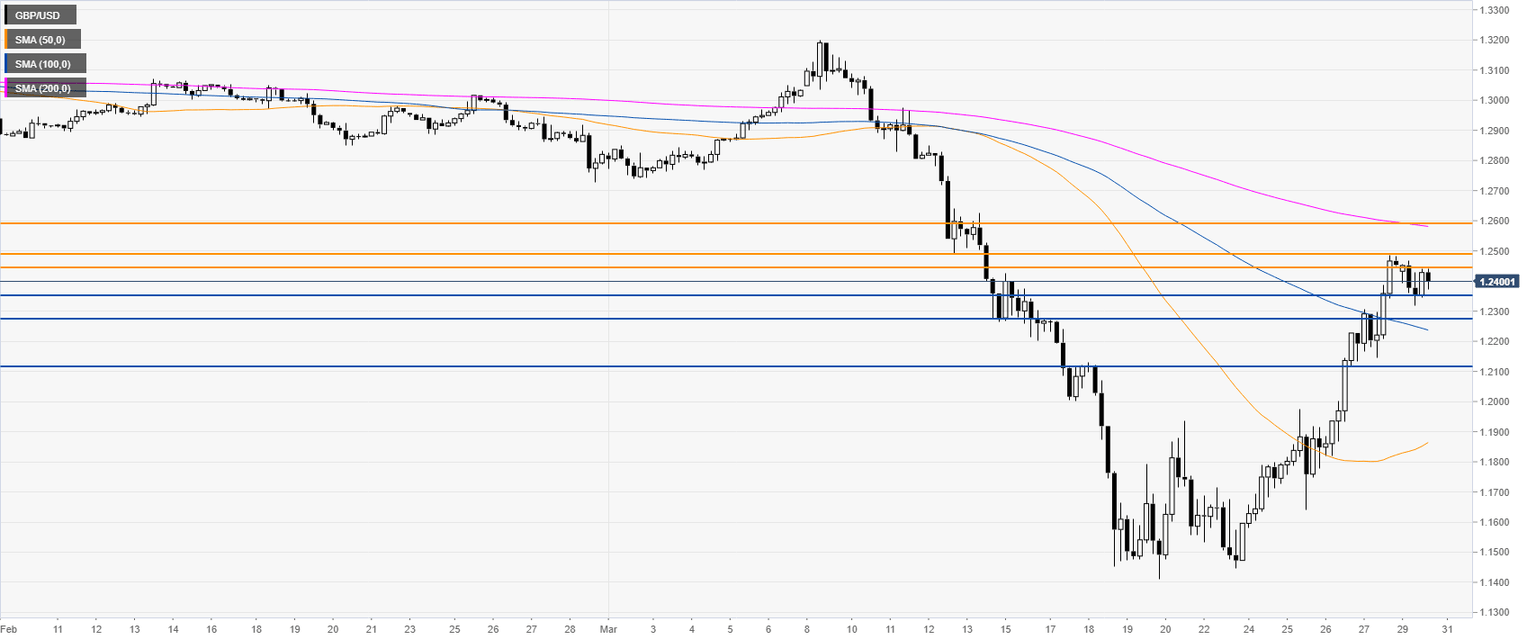The height and width of the screenshot is (641, 1536).
Task: Click the 22 date axis label
Action: (x=1207, y=631)
